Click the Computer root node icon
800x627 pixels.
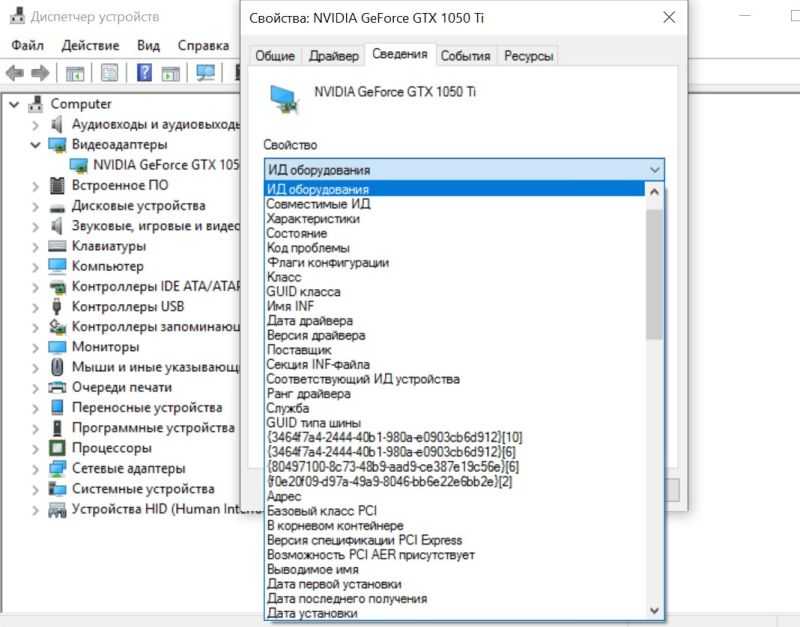click(x=35, y=104)
